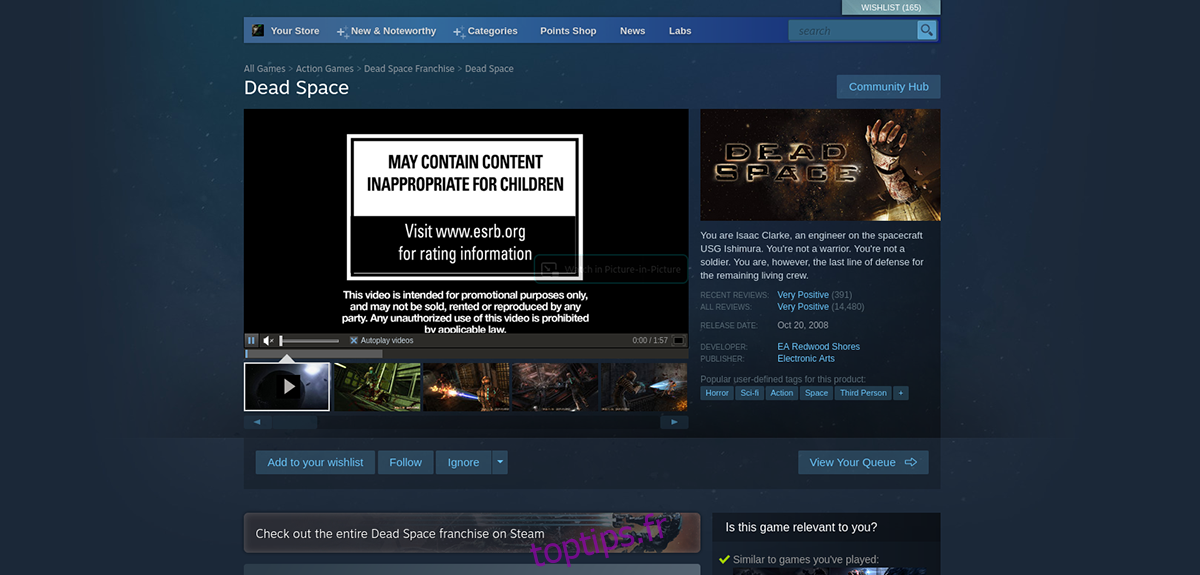1200x575 pixels.
Task: Toggle Follow for Dead Space
Action: click(x=405, y=462)
